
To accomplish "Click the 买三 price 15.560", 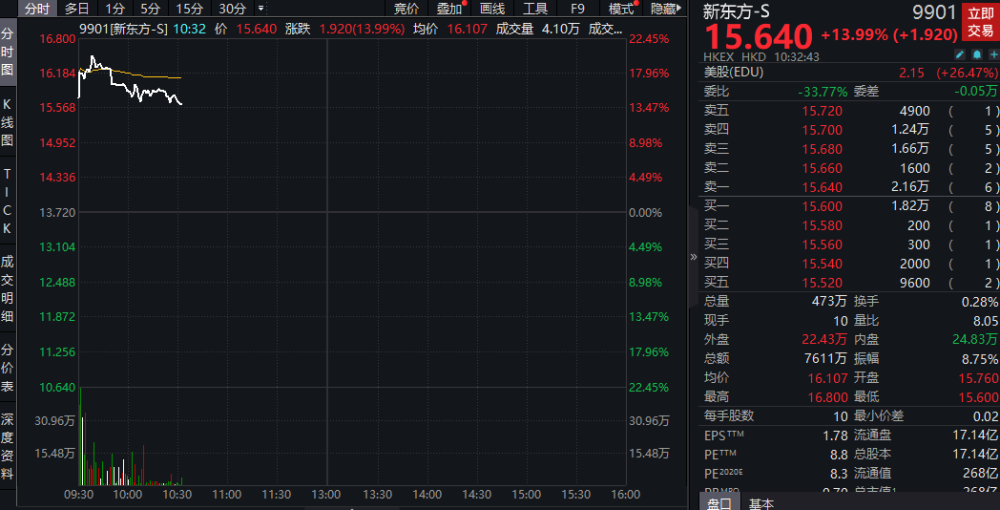I will (x=822, y=245).
